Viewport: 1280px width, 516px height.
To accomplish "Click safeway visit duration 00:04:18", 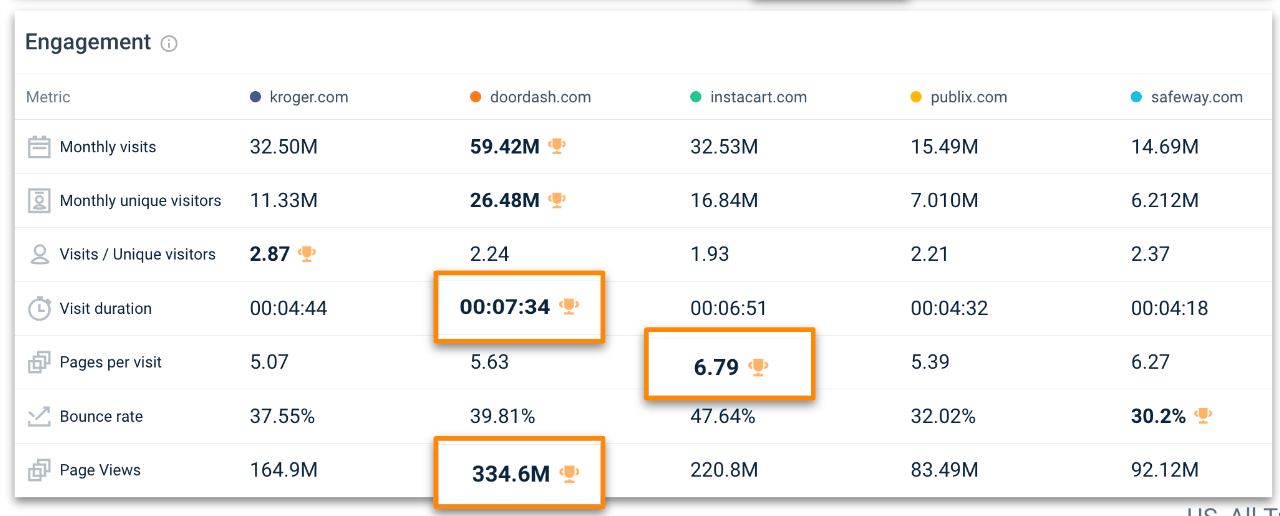I will pos(1169,309).
